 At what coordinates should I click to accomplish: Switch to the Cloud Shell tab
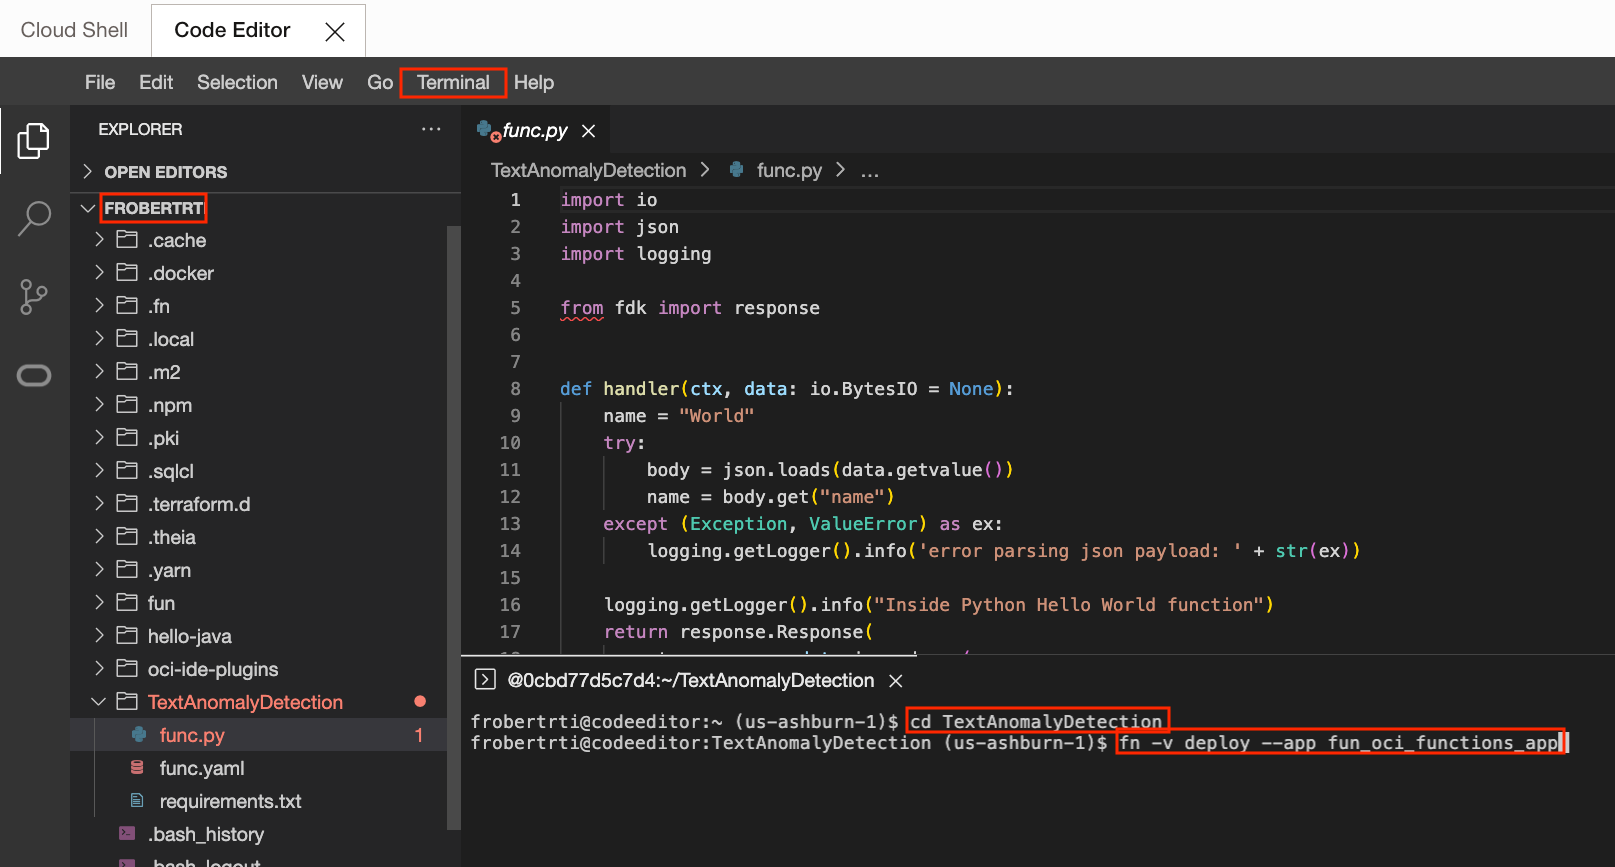point(74,30)
